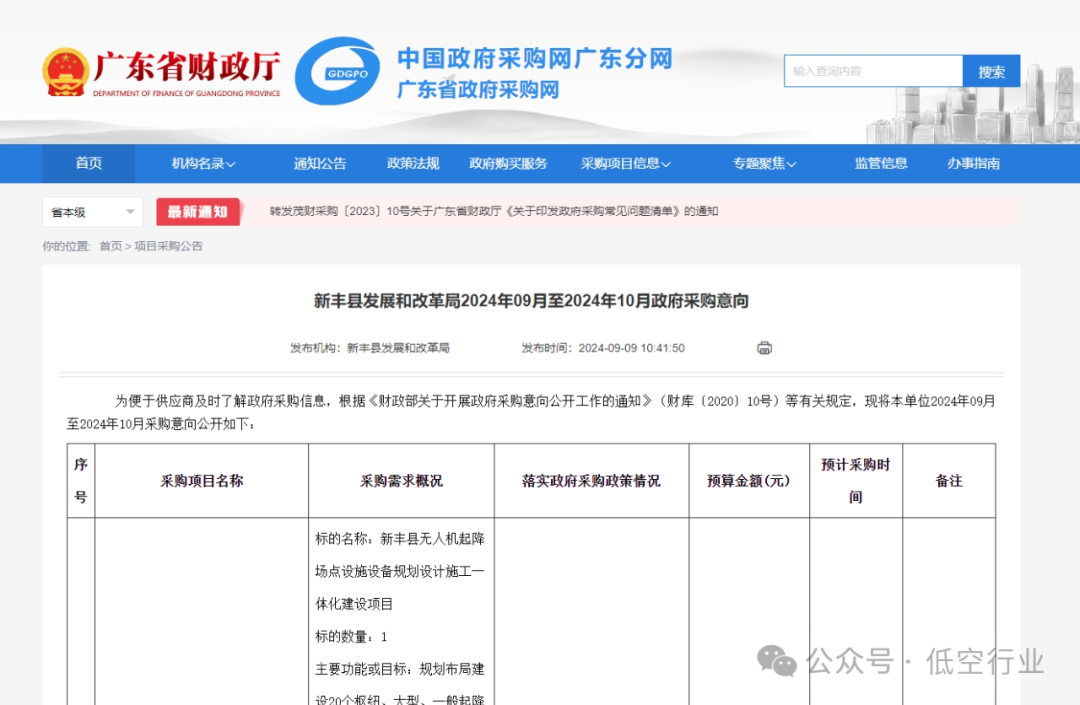The width and height of the screenshot is (1080, 705).
Task: Click the 落实政府采购政策情况 column header
Action: [592, 481]
